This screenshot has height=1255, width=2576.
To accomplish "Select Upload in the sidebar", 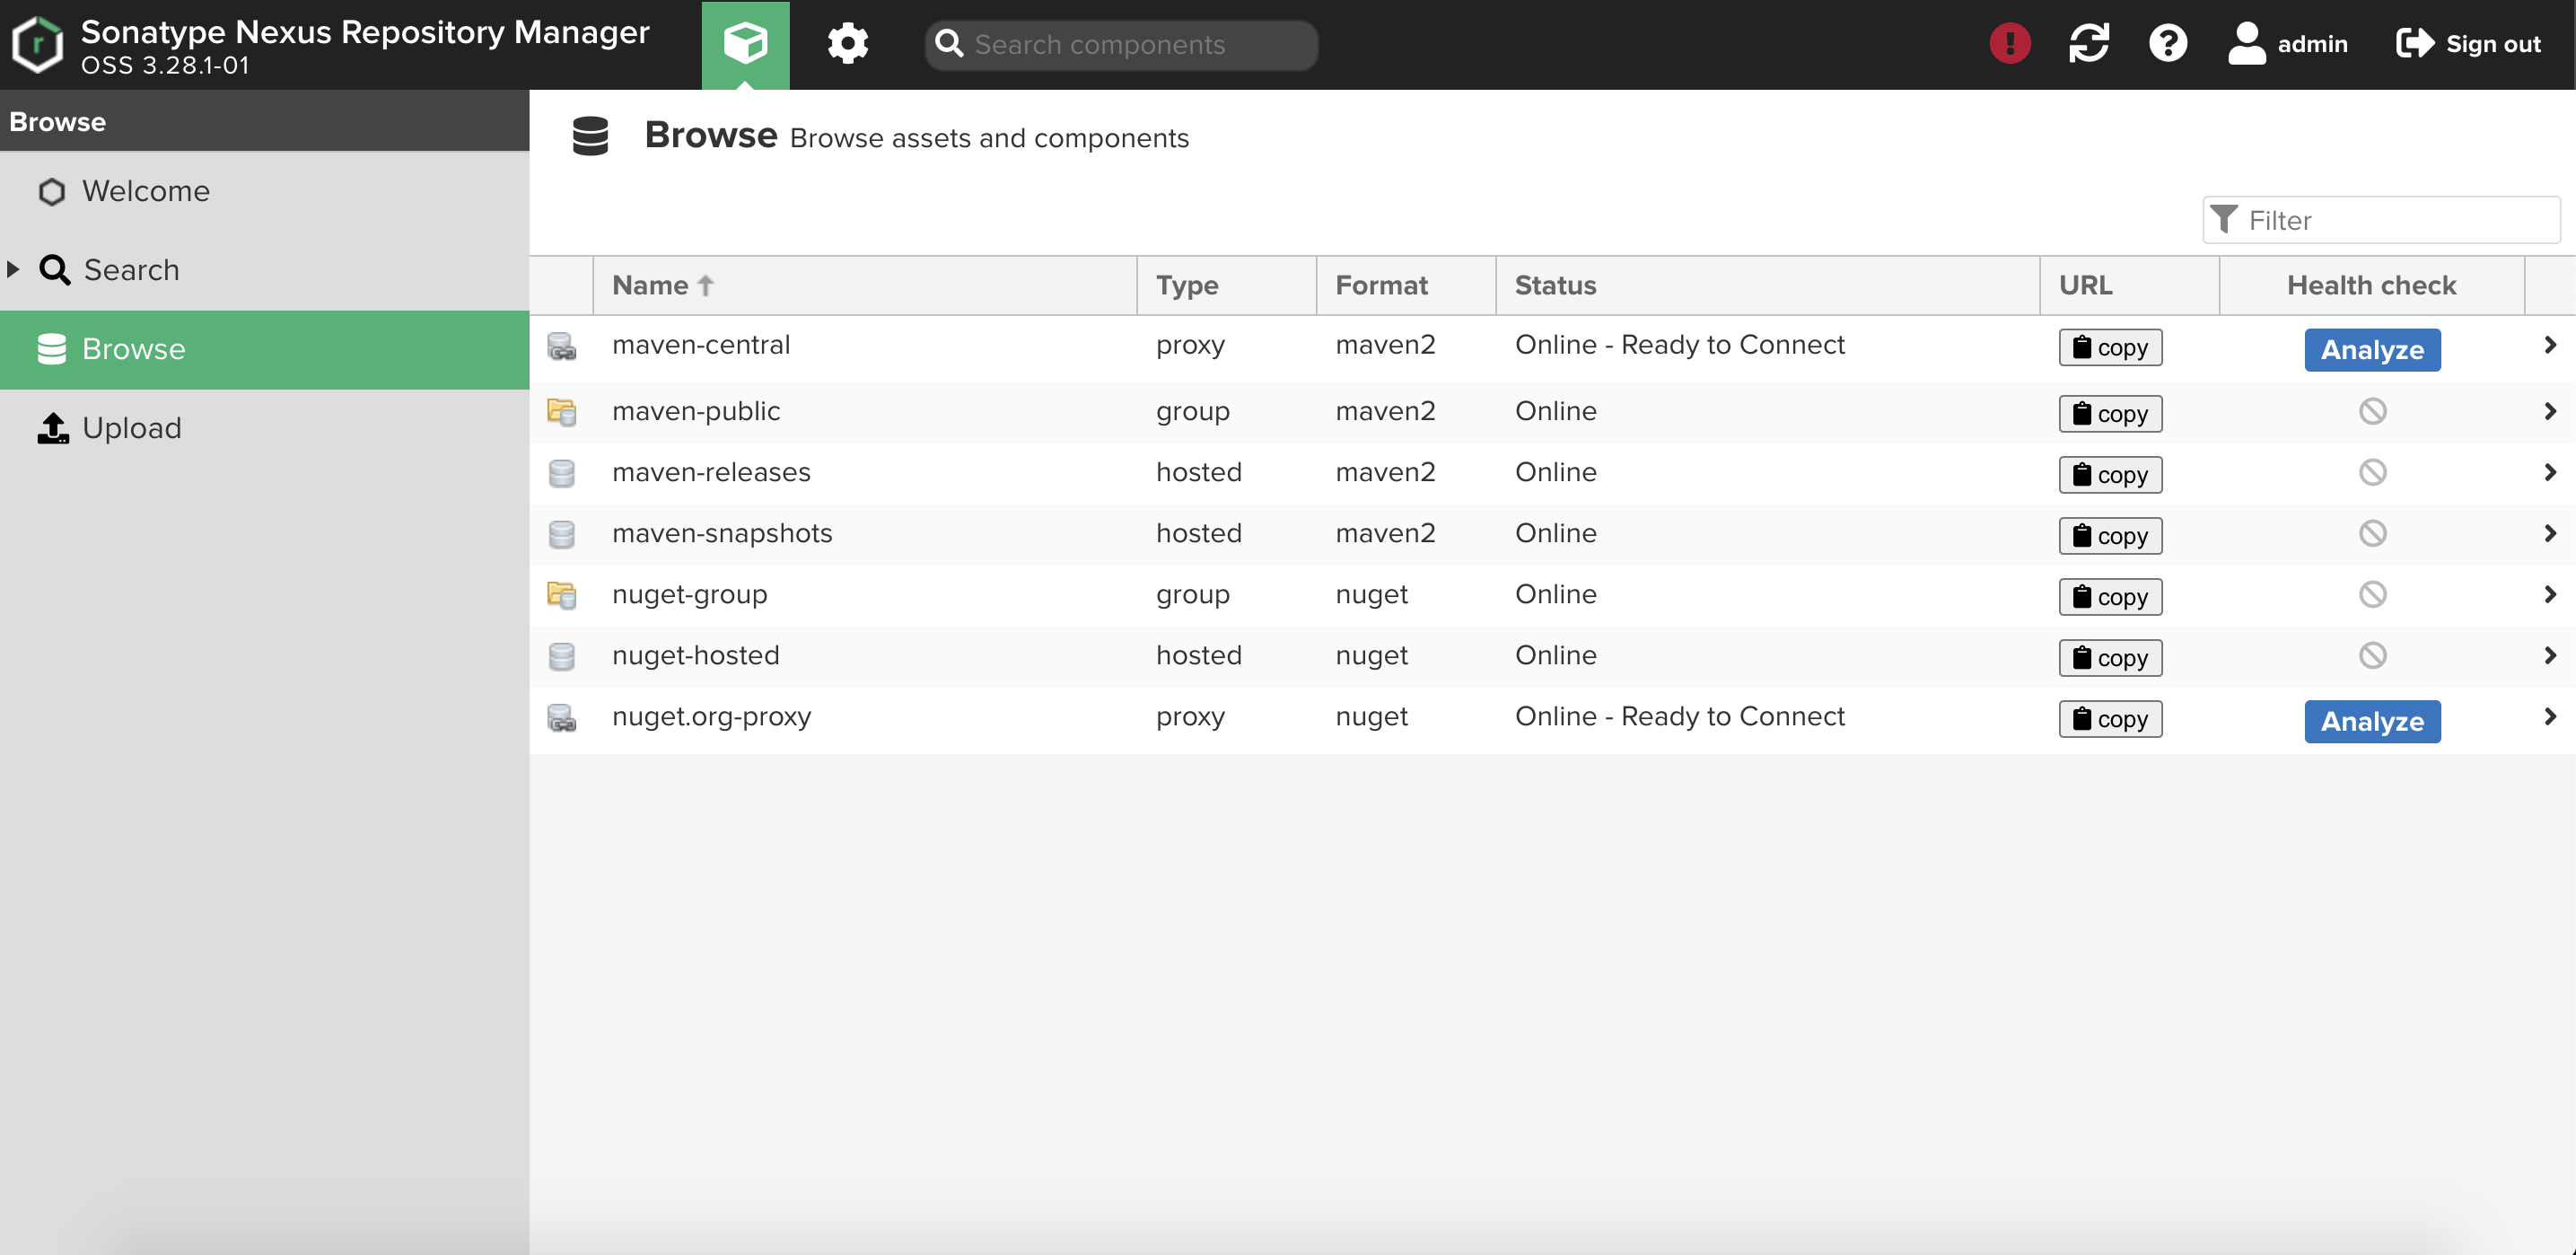I will click(131, 428).
